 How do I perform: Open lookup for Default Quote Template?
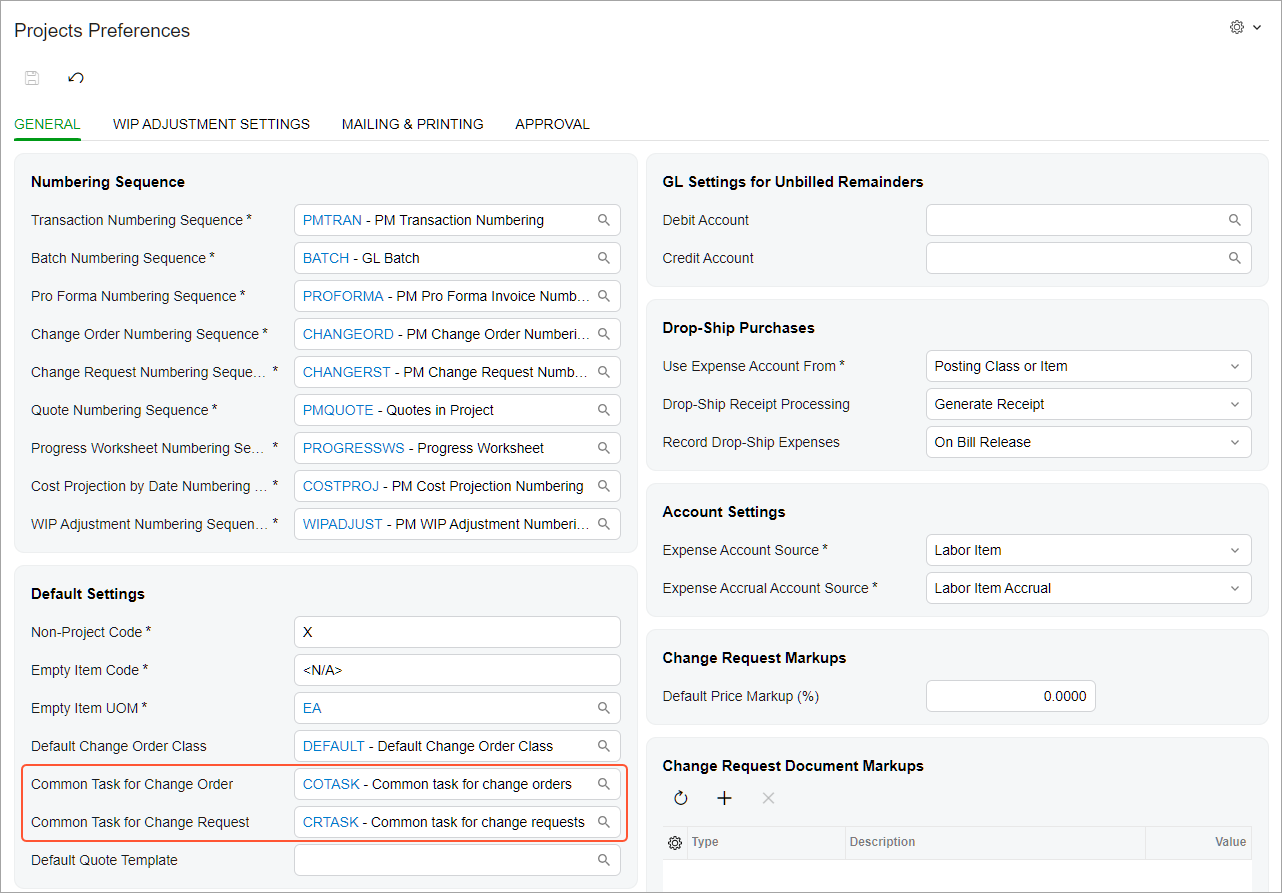point(604,860)
